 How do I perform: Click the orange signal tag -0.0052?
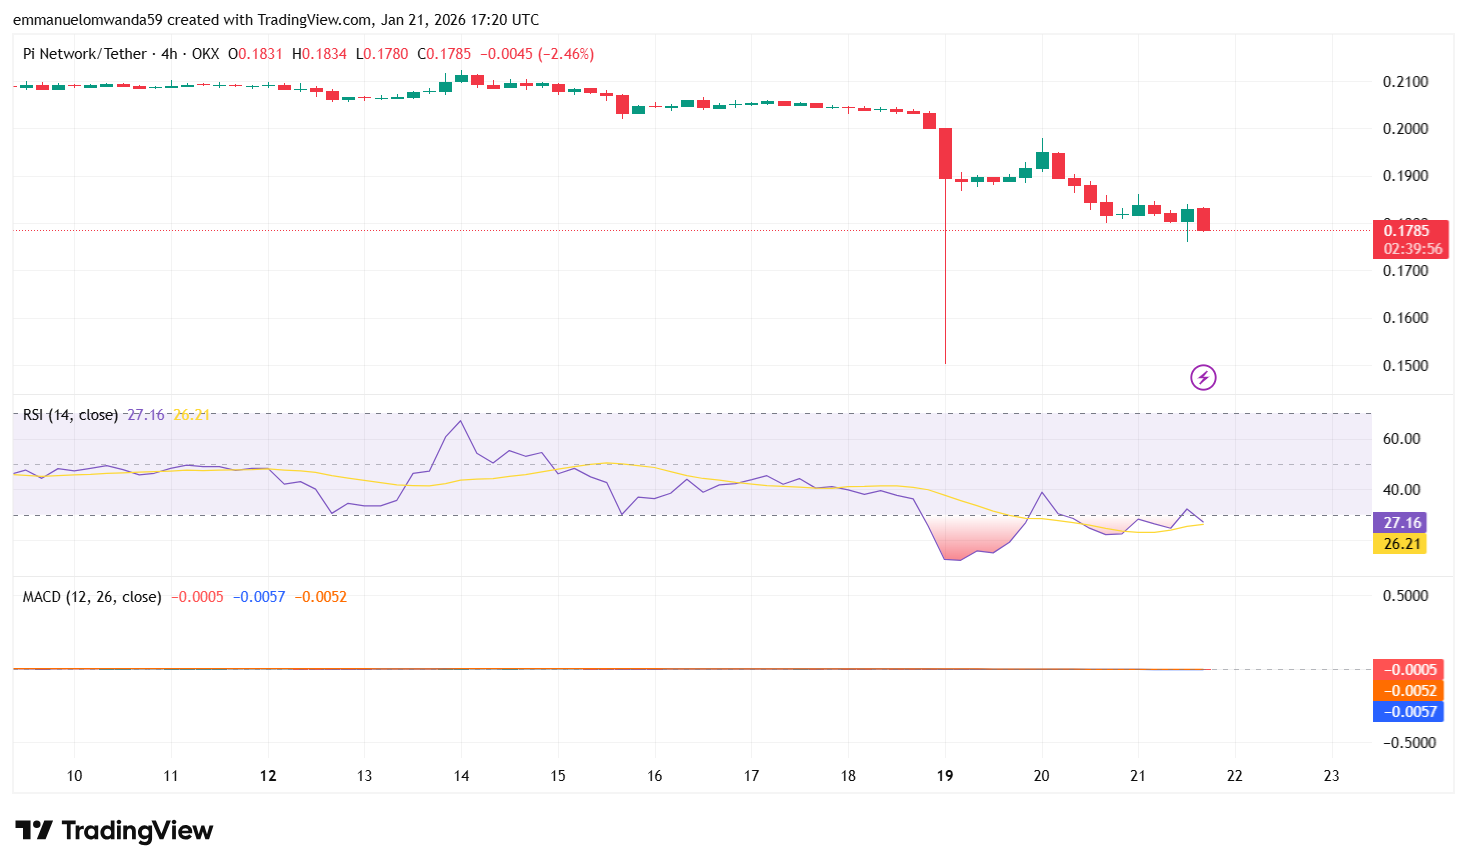[1408, 691]
